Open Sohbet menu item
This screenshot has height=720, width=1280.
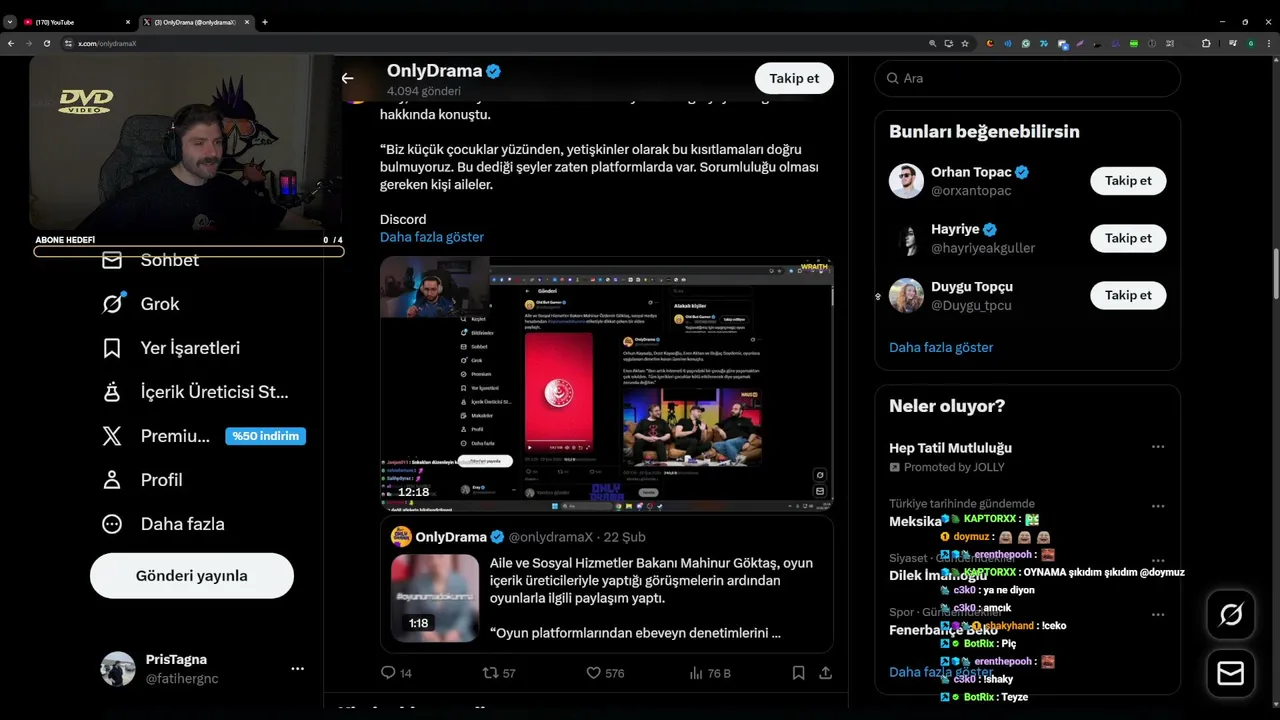(170, 260)
